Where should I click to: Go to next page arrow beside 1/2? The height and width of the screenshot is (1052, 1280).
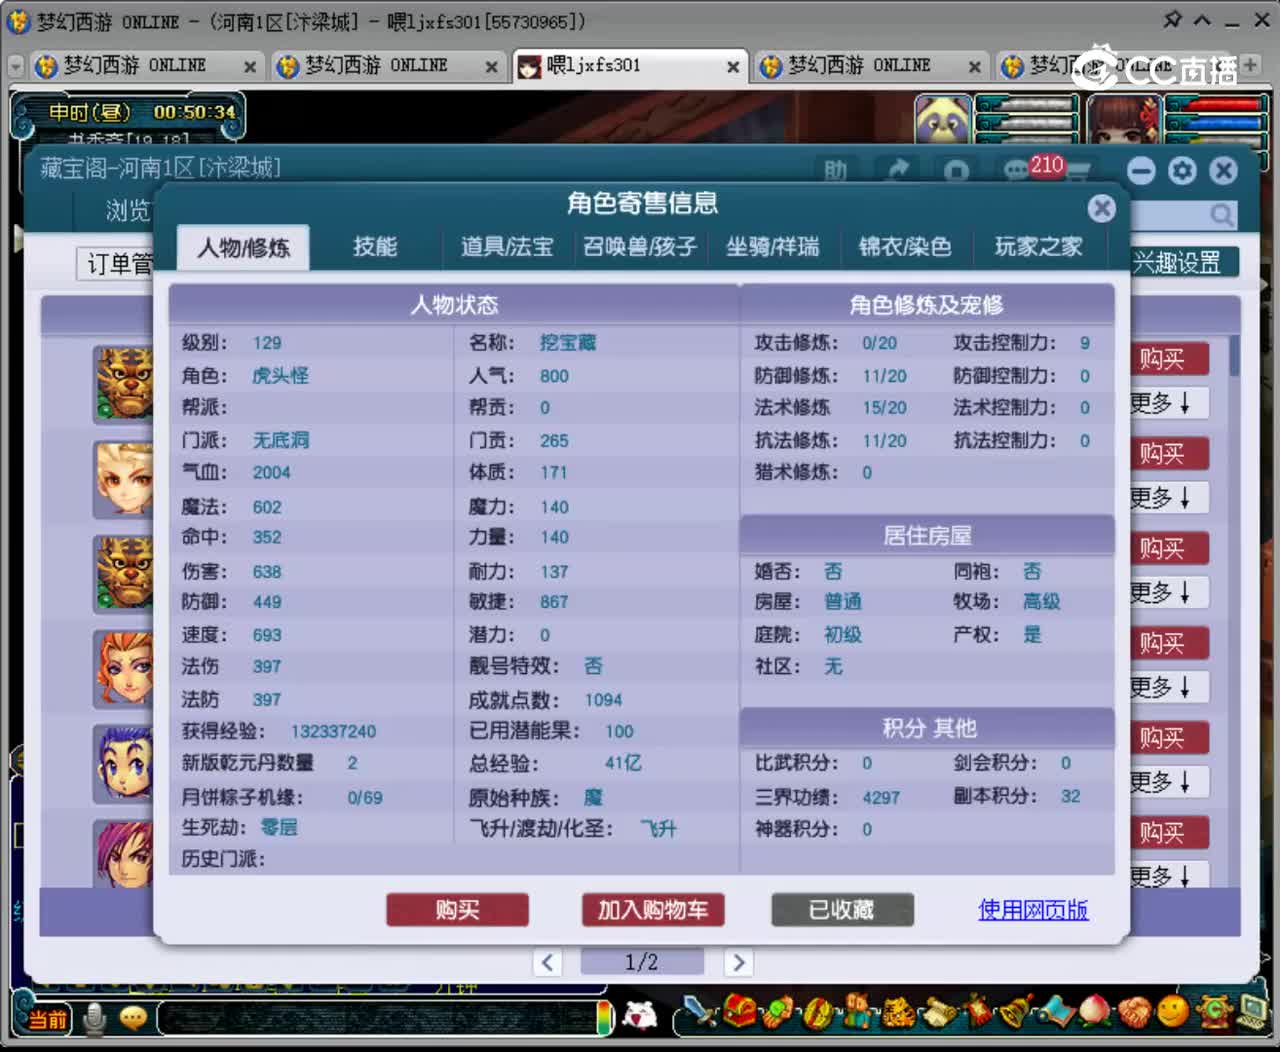(x=738, y=962)
